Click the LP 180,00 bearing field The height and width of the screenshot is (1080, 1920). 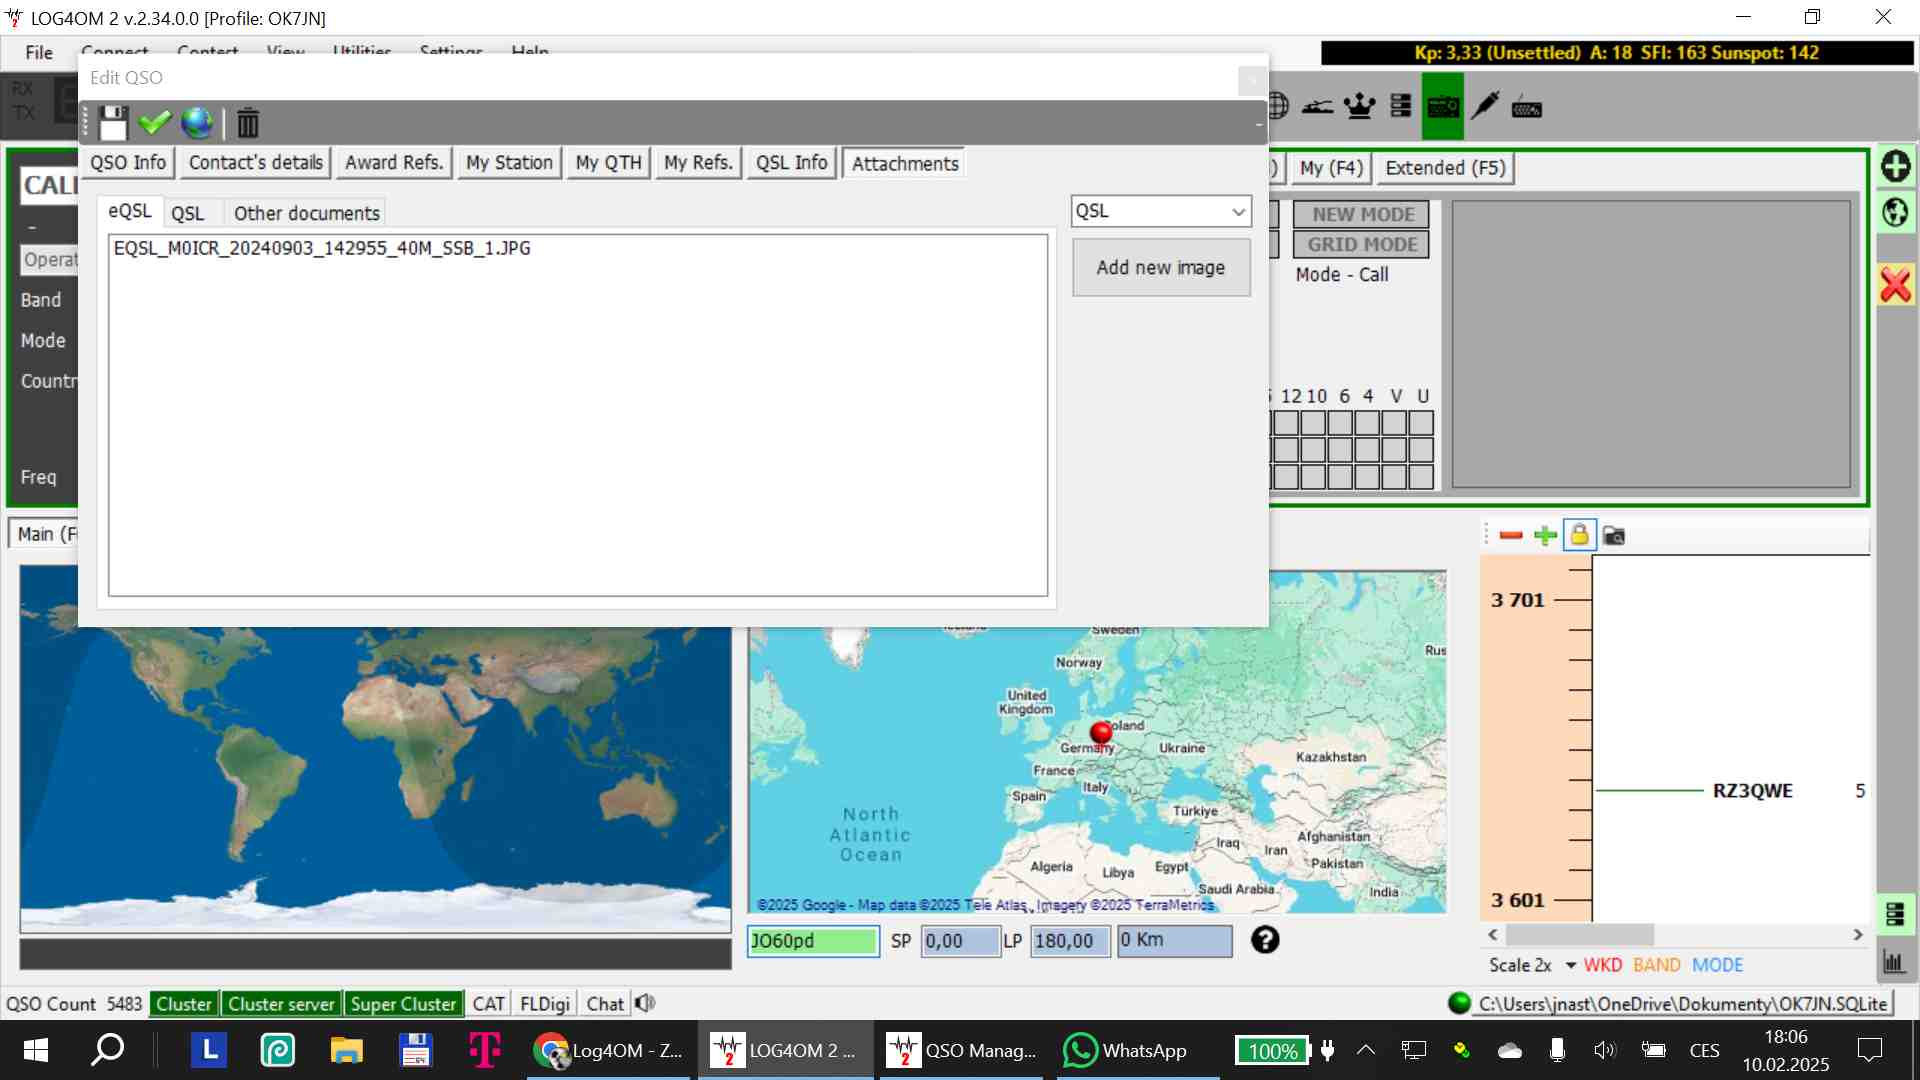1070,941
